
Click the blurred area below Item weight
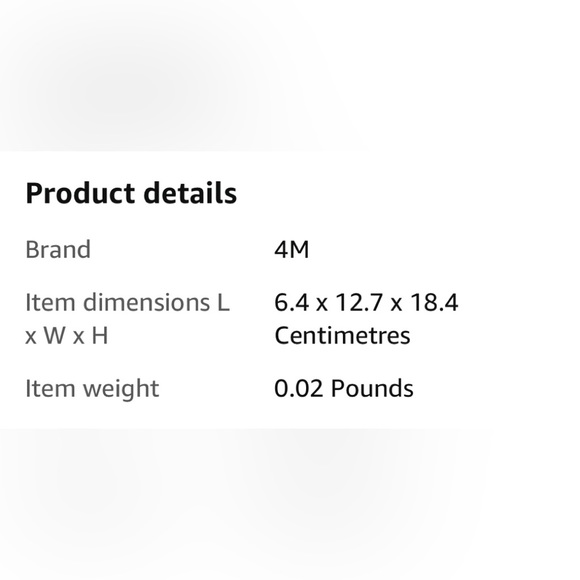tap(290, 504)
